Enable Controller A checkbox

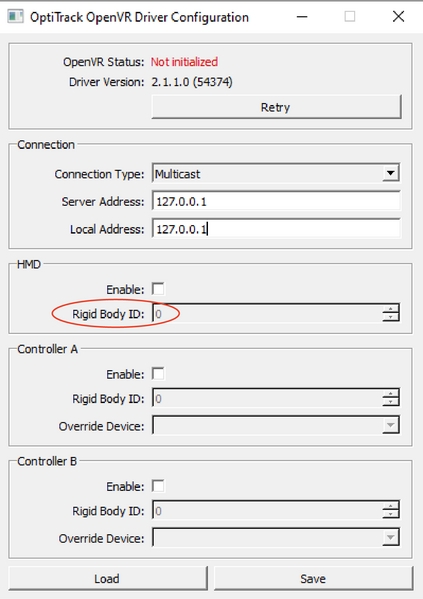click(x=158, y=374)
